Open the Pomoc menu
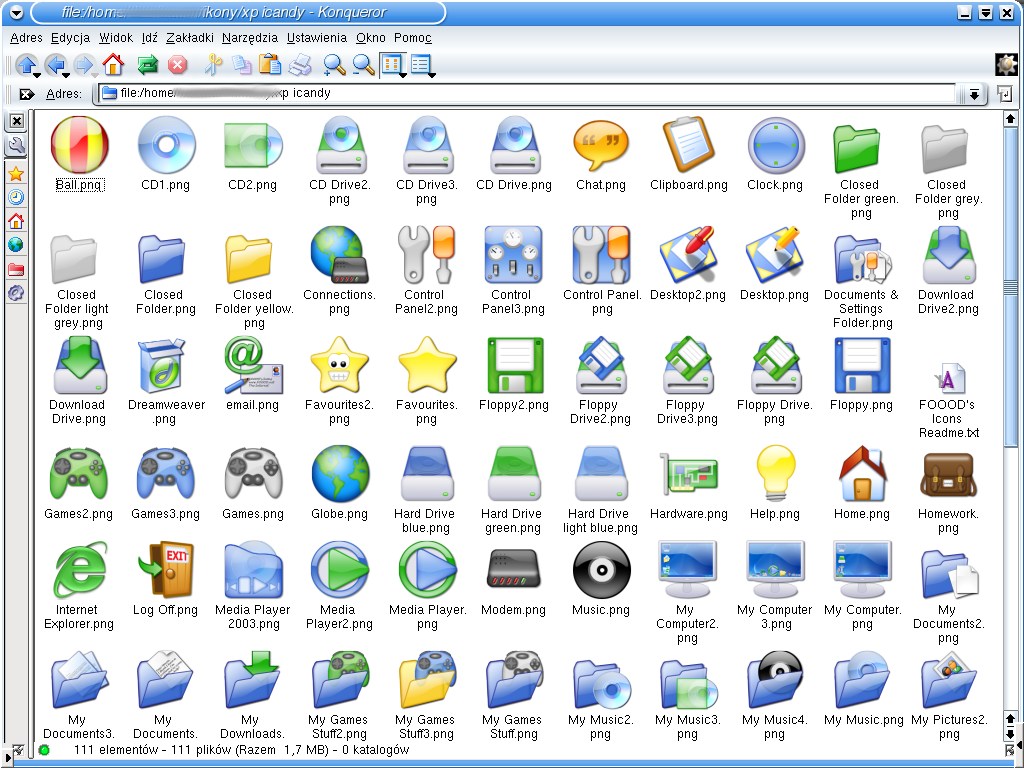 click(412, 38)
